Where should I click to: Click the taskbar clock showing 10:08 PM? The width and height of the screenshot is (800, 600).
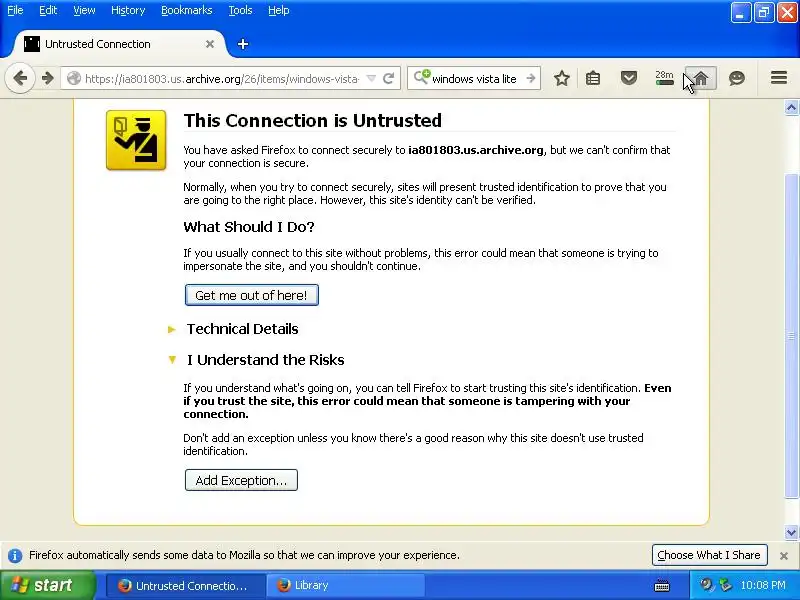(763, 586)
